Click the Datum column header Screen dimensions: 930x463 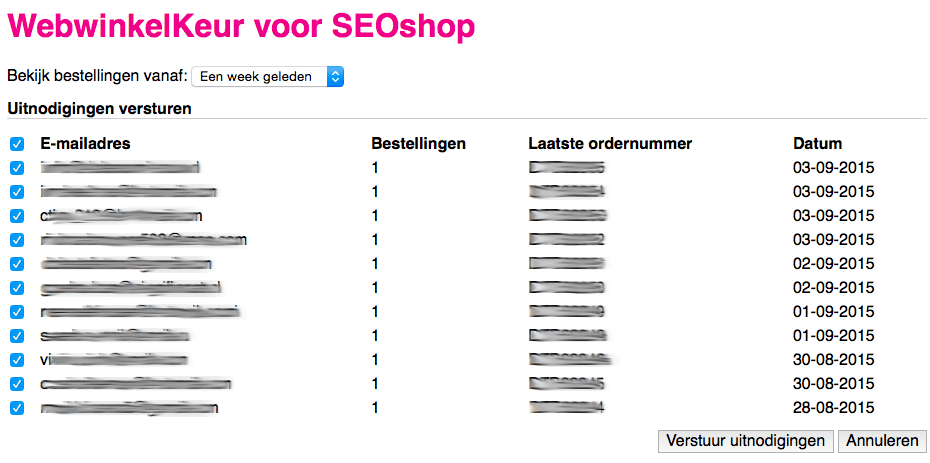click(817, 144)
